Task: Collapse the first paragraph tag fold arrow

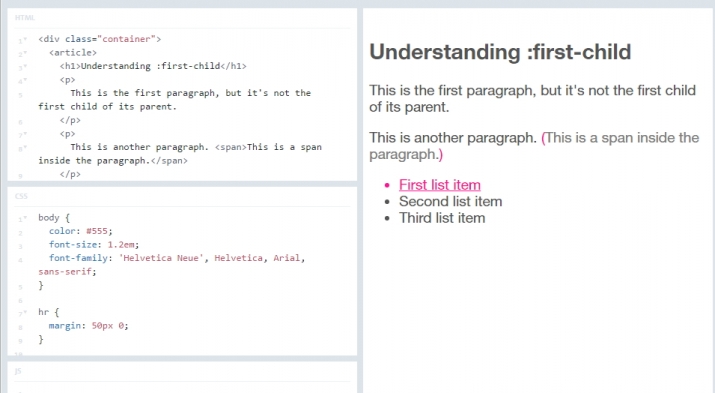Action: 26,80
